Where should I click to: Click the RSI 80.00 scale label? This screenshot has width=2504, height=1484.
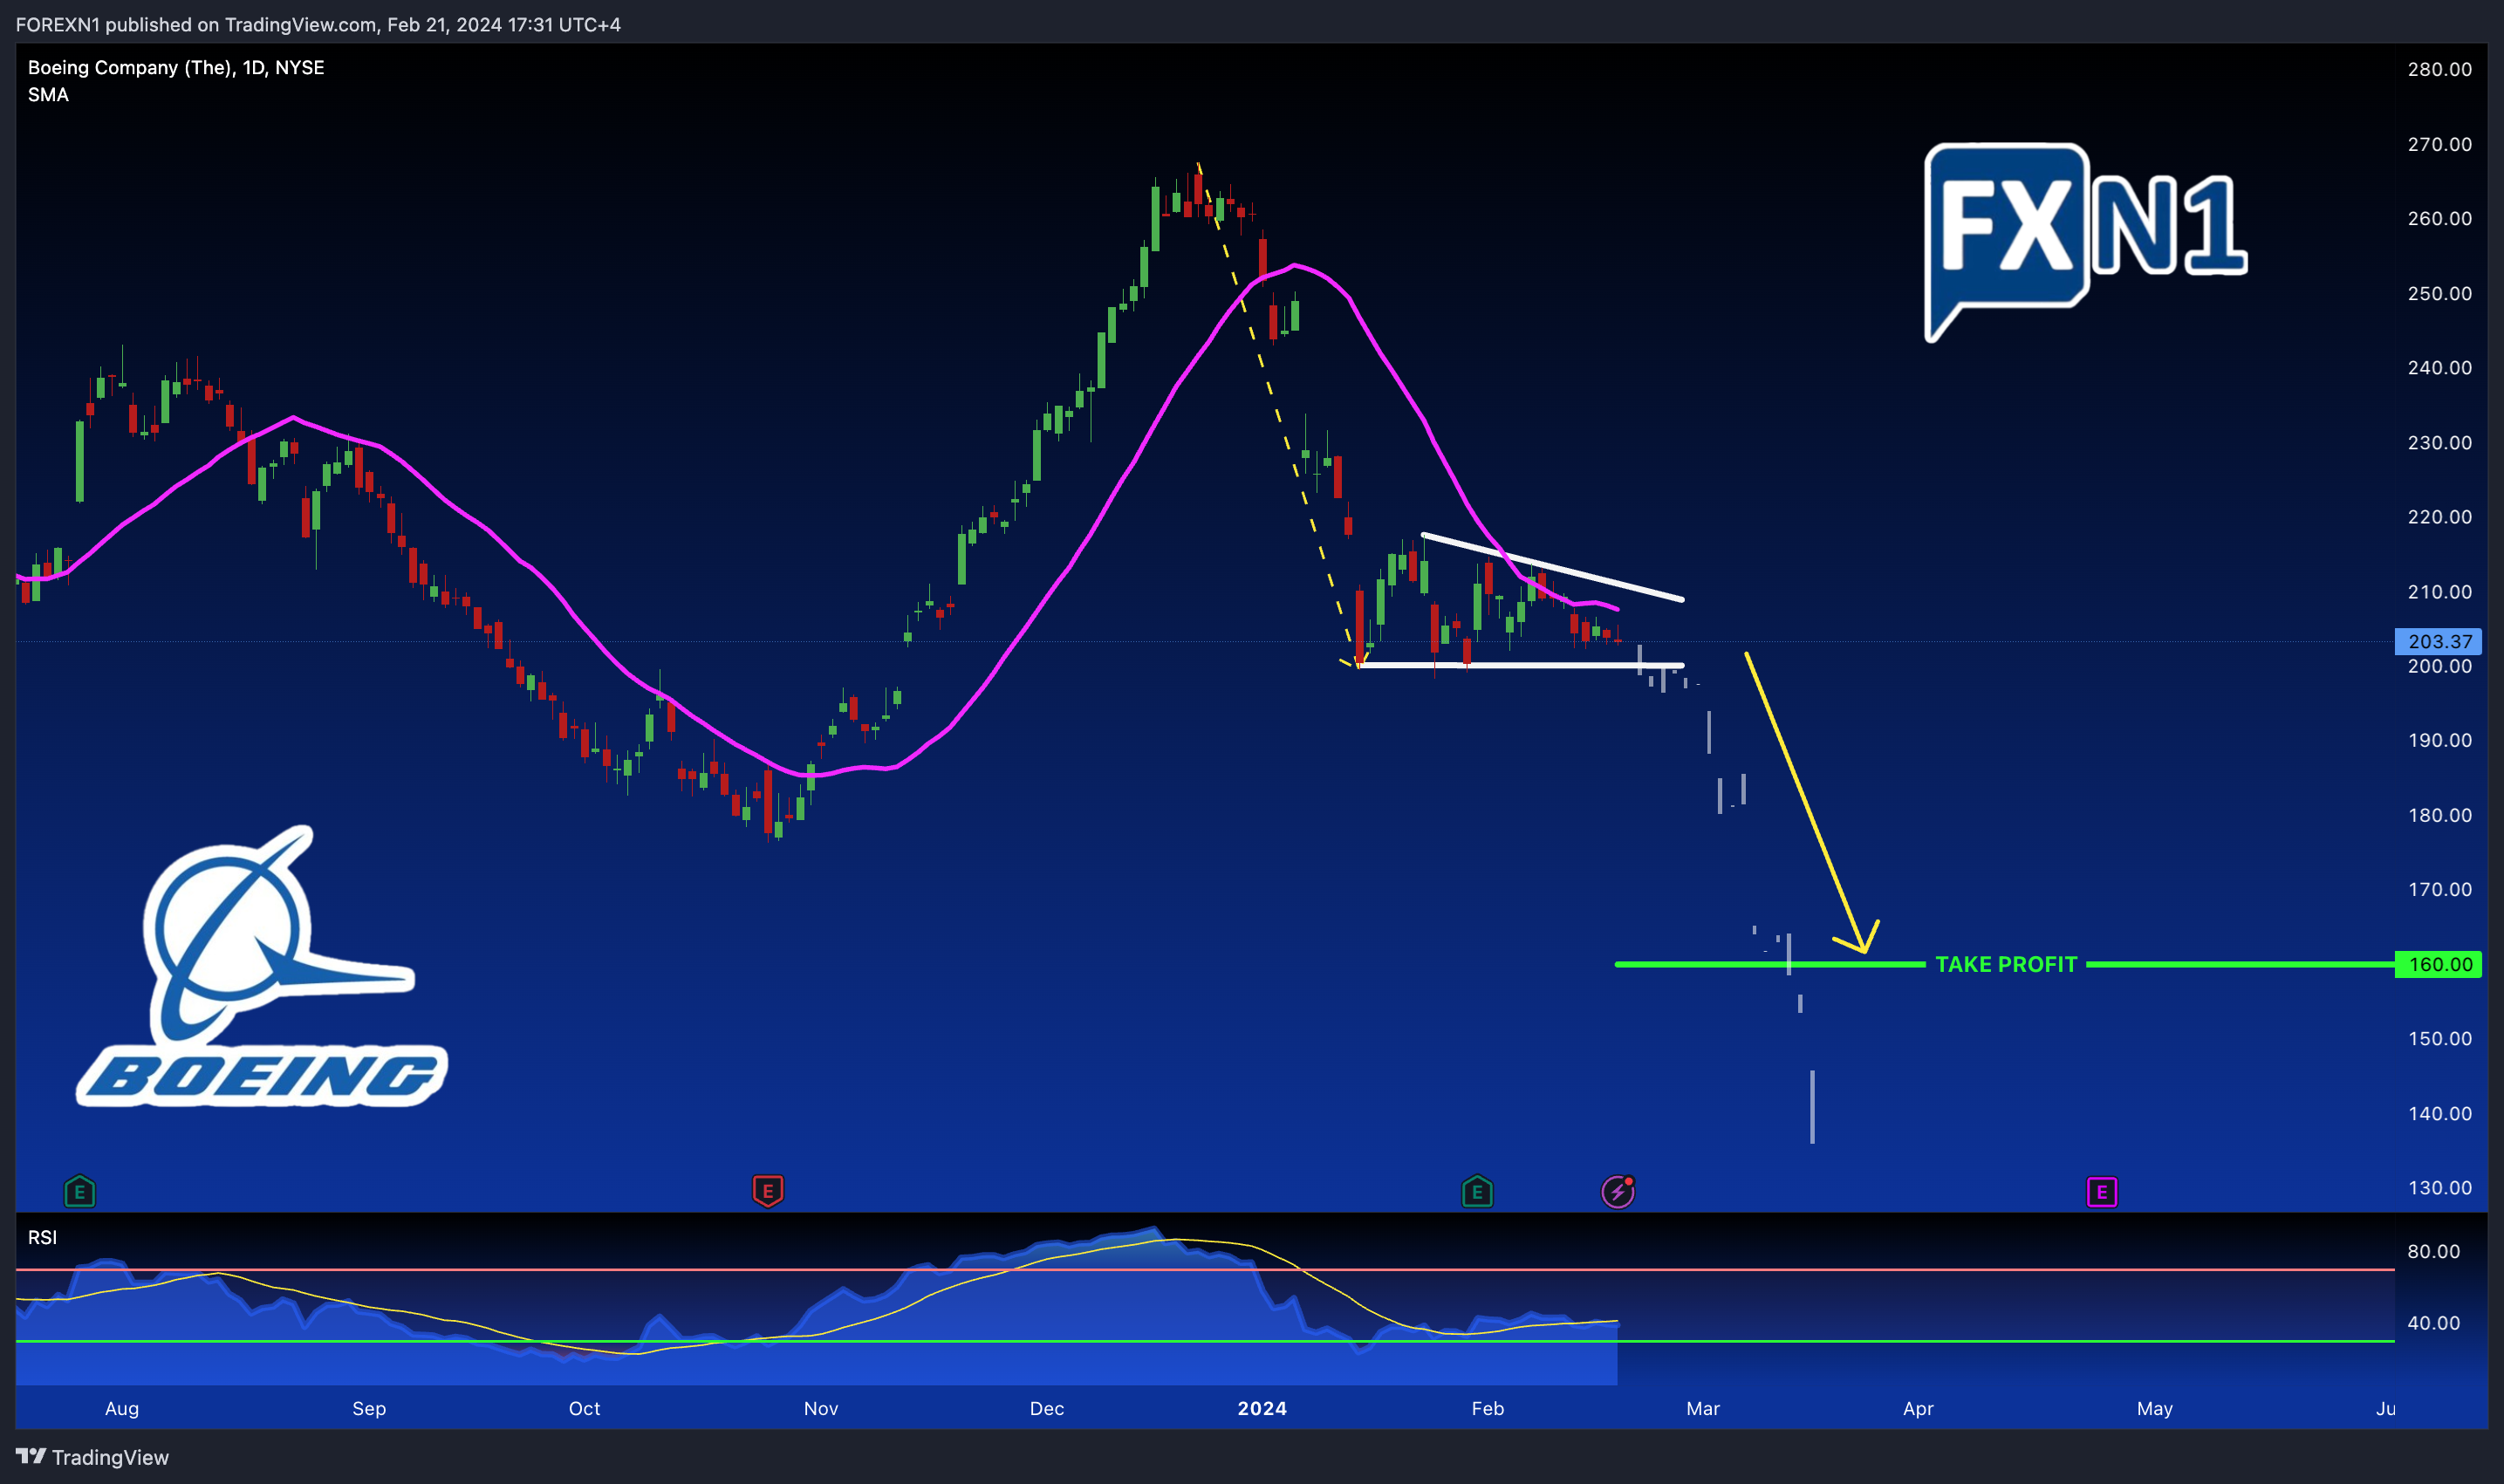click(x=2434, y=1251)
